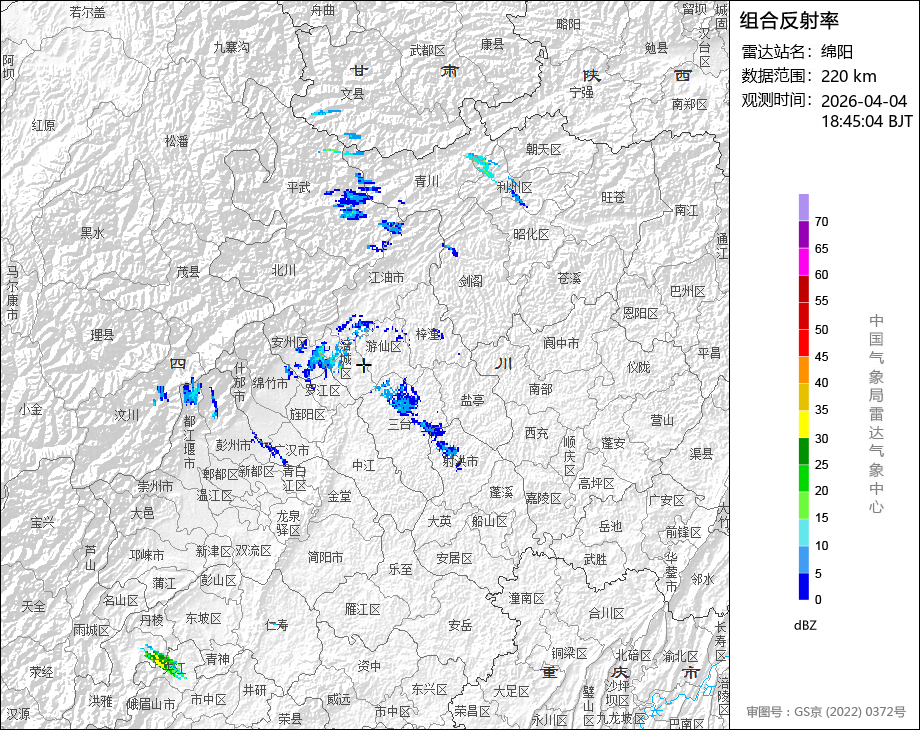Click the data range value 220 km
The width and height of the screenshot is (920, 730).
point(848,76)
